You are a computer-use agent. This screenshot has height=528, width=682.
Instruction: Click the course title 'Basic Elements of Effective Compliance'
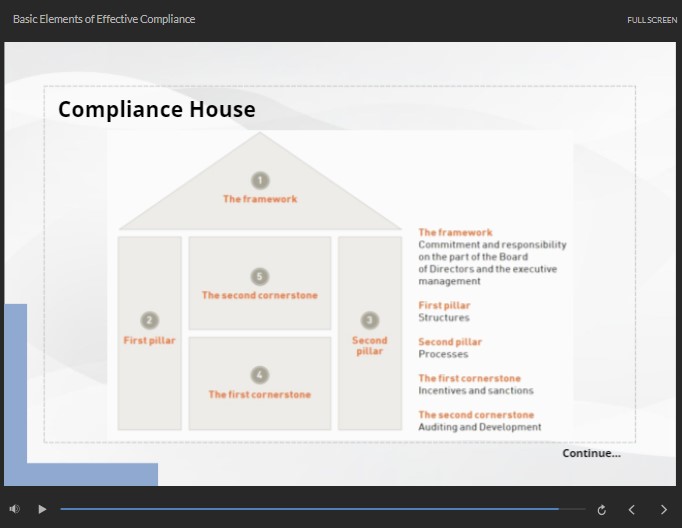point(104,19)
